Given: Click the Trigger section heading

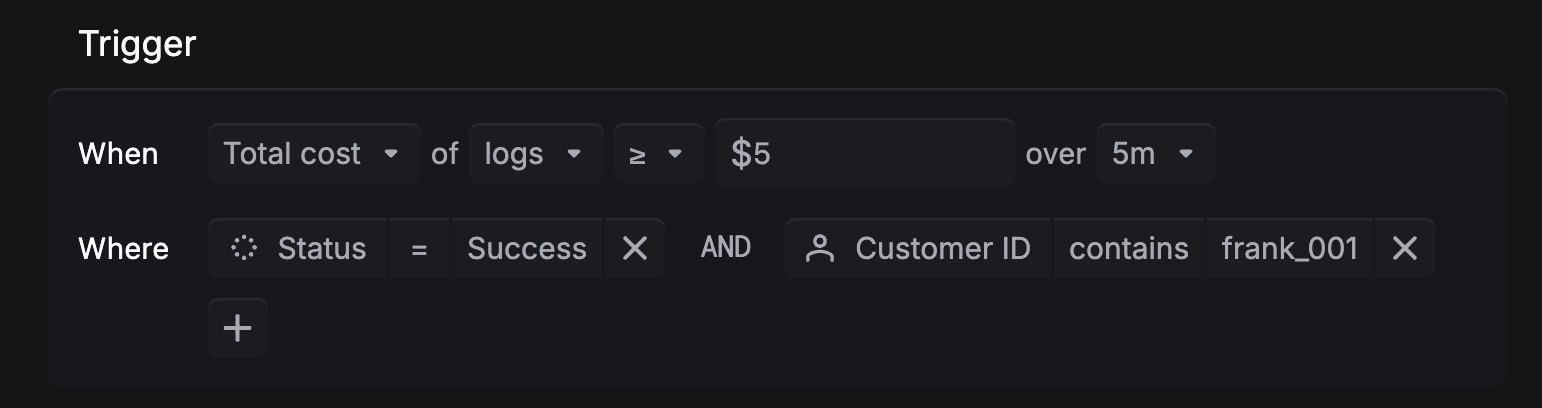Looking at the screenshot, I should tap(137, 44).
